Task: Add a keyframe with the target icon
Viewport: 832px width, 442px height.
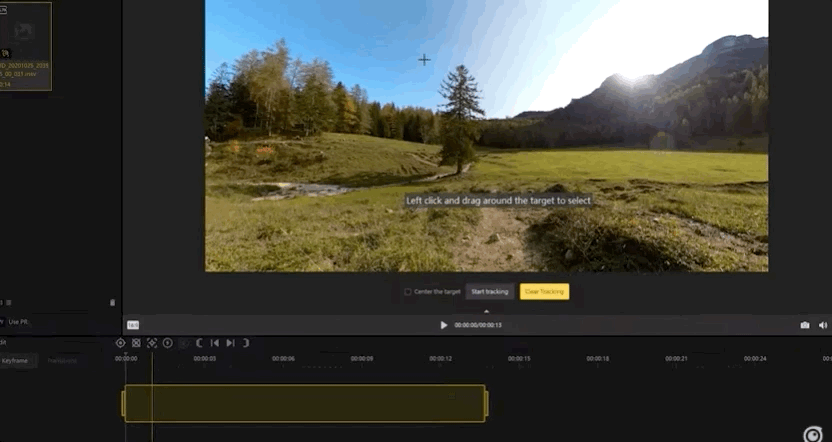Action: coord(120,343)
